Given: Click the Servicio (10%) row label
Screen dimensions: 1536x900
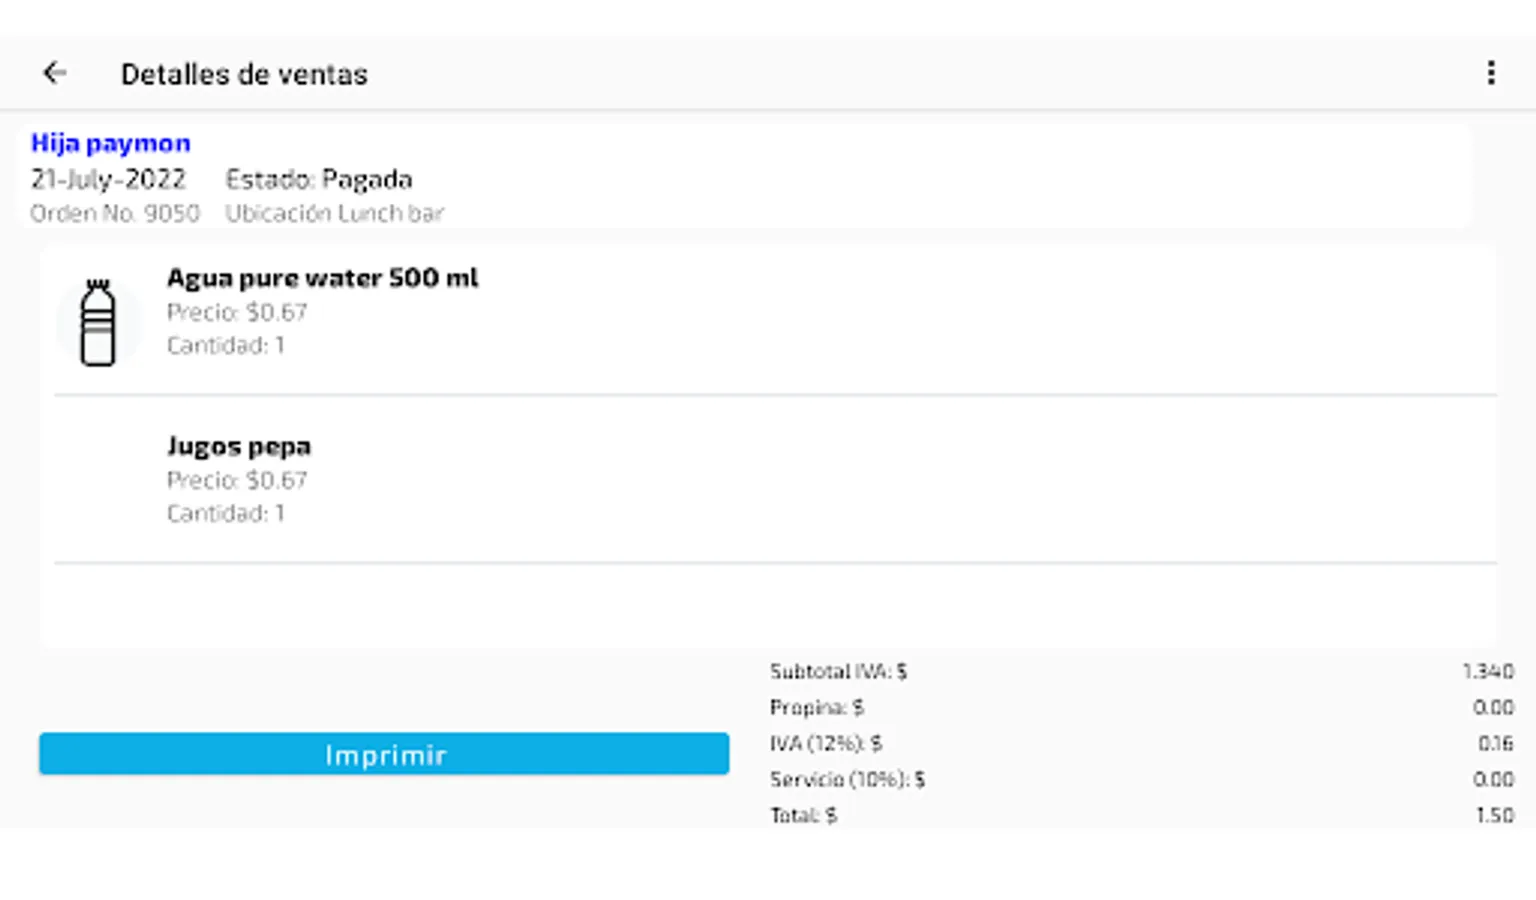Looking at the screenshot, I should (846, 779).
